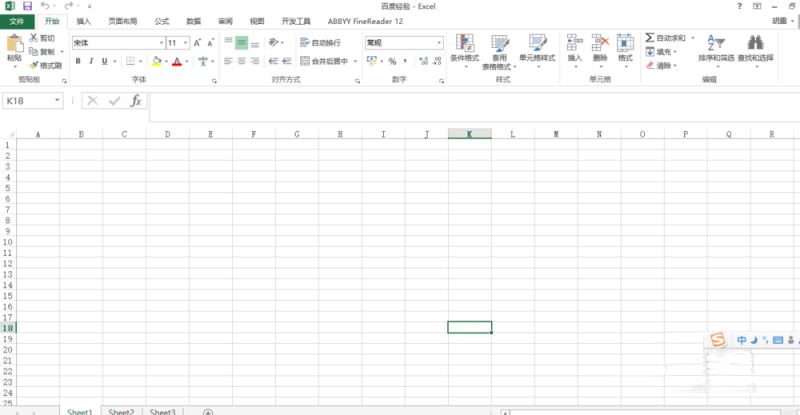The image size is (800, 415).
Task: Toggle Italic formatting
Action: pos(91,61)
